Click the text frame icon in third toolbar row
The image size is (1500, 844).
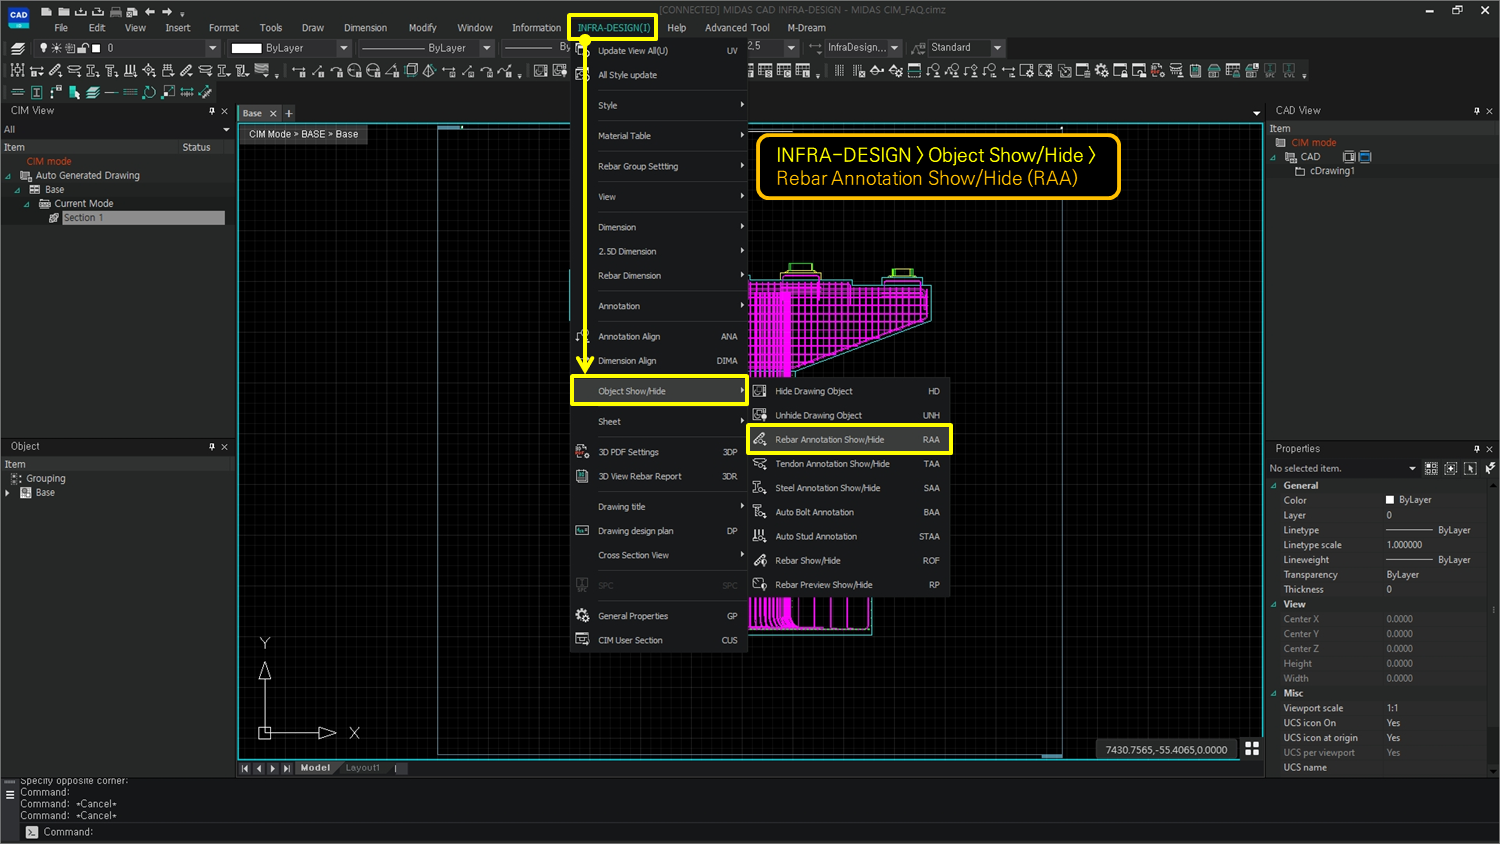tap(37, 92)
